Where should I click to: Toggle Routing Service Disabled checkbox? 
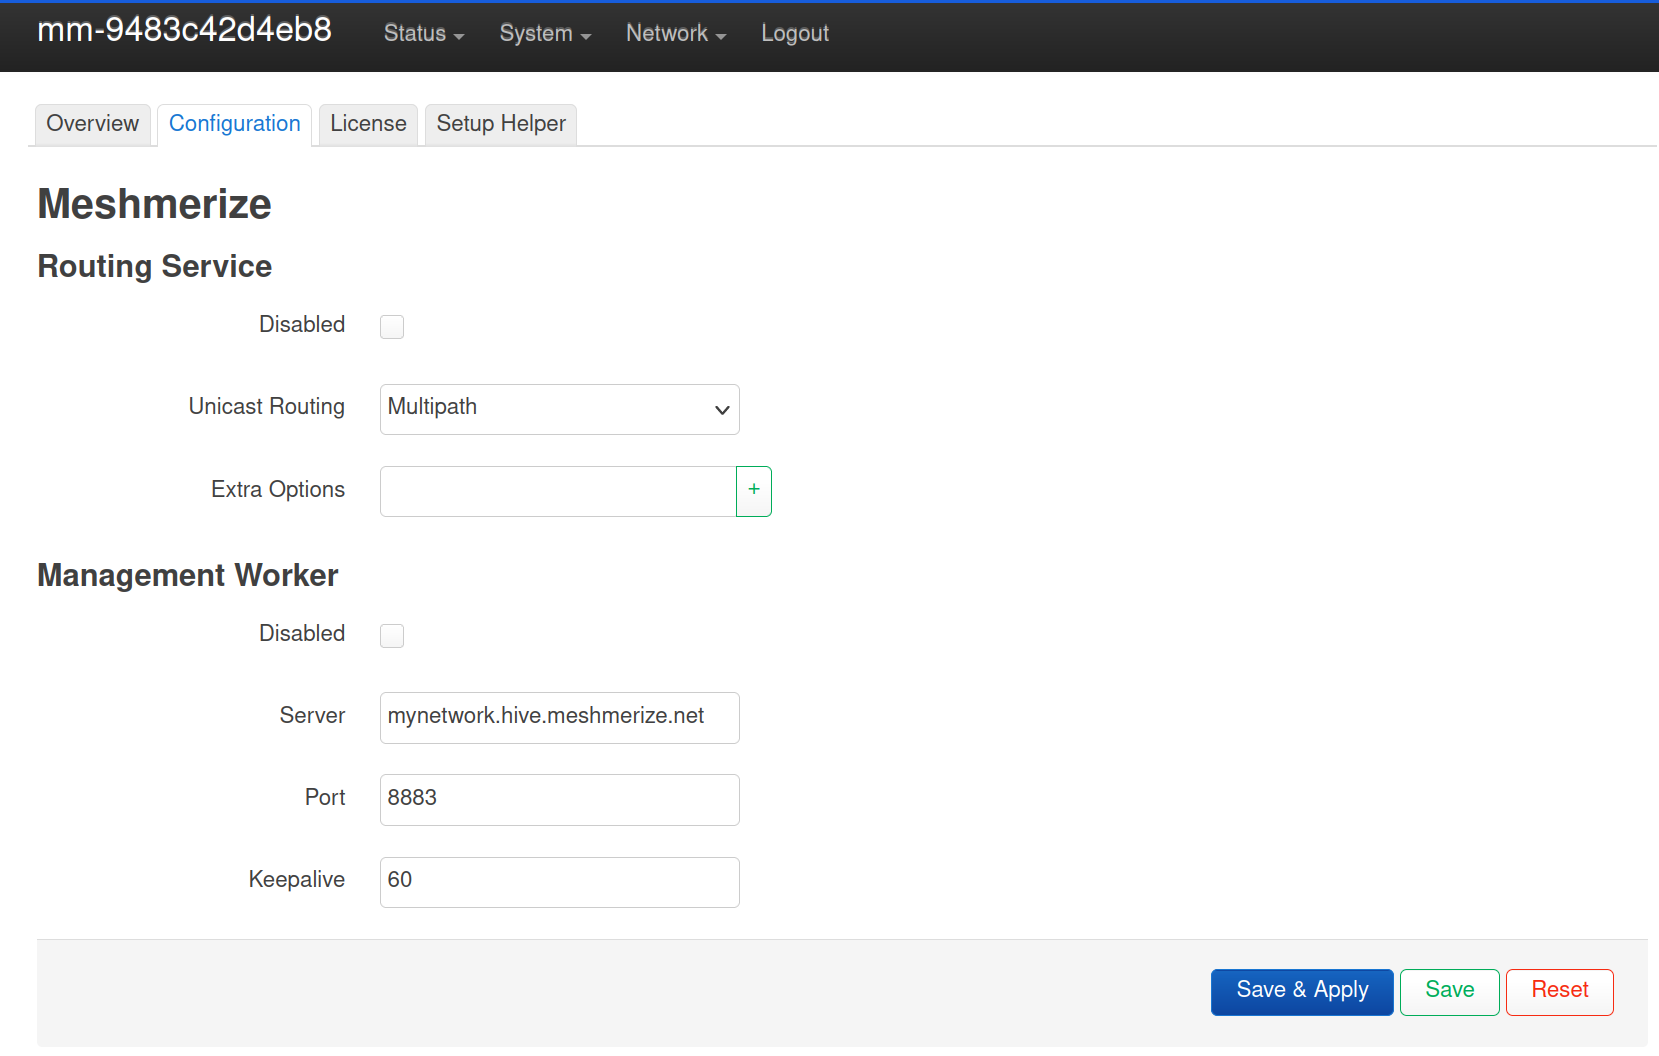pos(392,327)
